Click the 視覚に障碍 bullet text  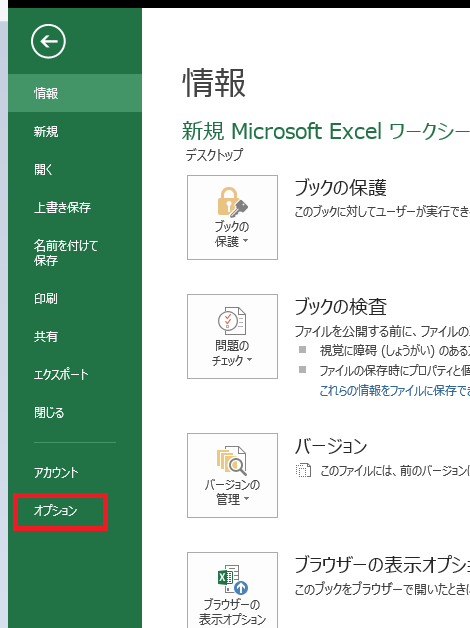pos(395,351)
